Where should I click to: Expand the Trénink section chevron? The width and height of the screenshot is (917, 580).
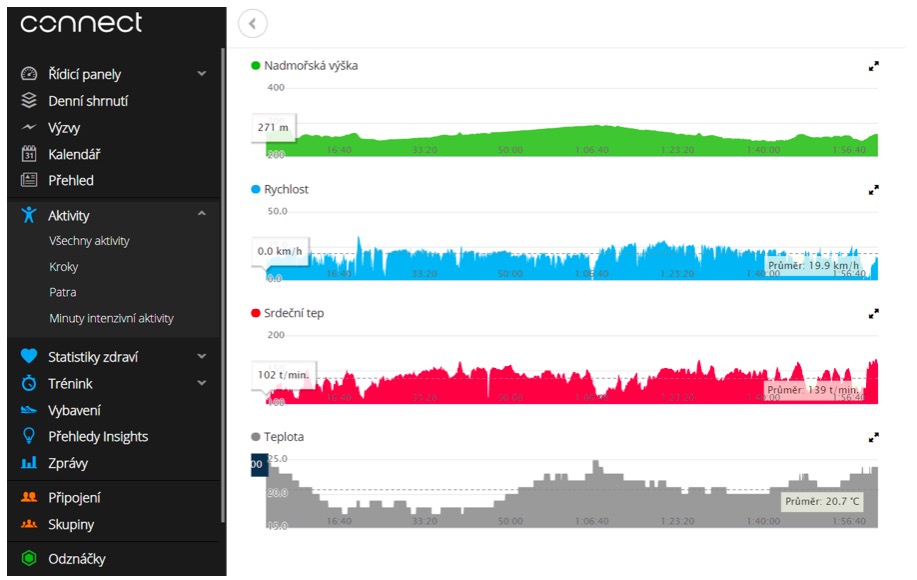pyautogui.click(x=202, y=383)
